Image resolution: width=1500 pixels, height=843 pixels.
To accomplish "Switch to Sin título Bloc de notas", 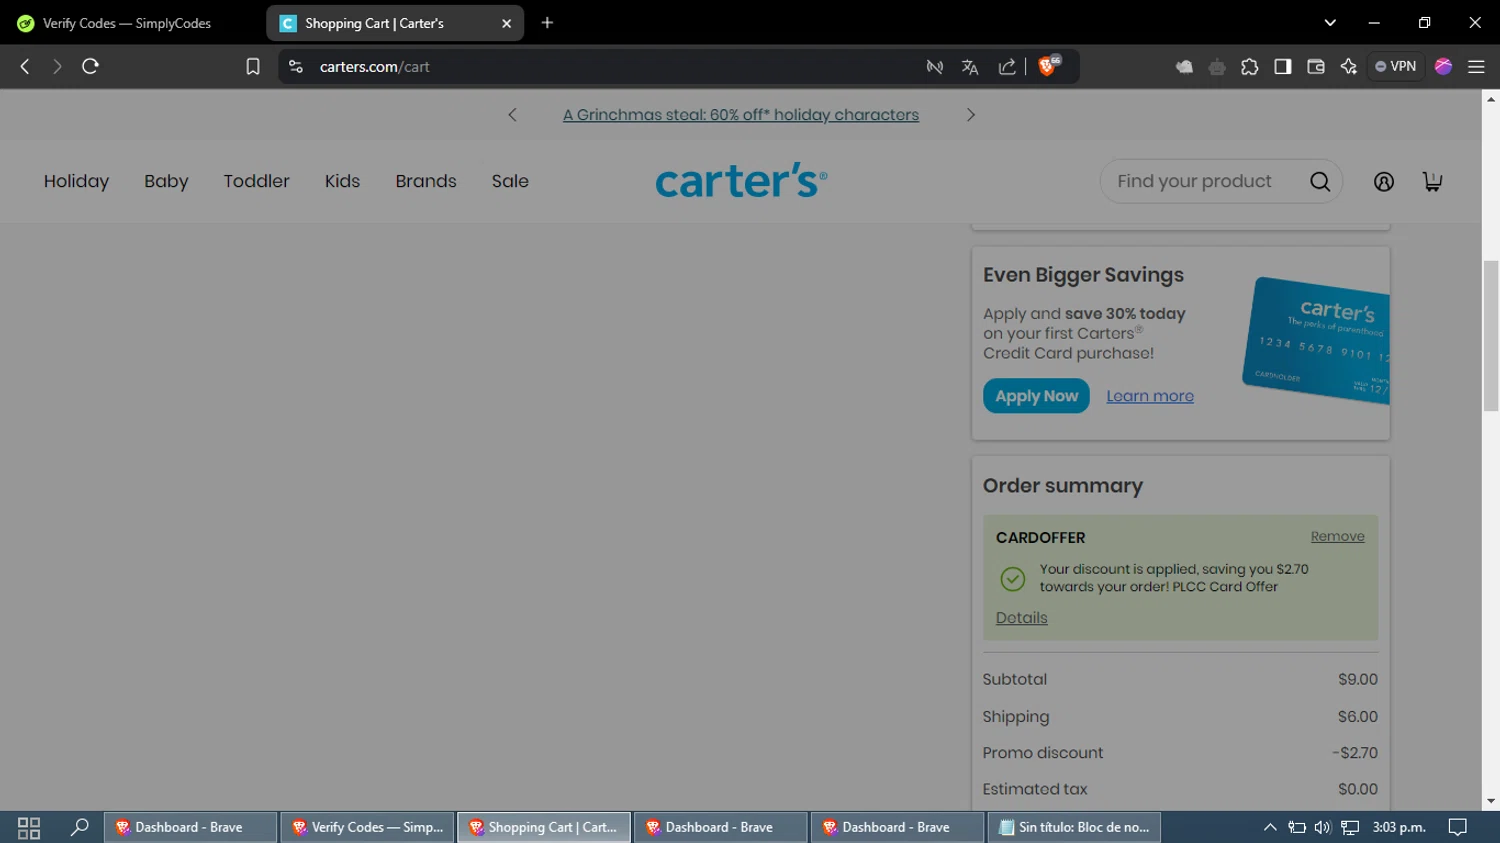I will click(x=1074, y=827).
